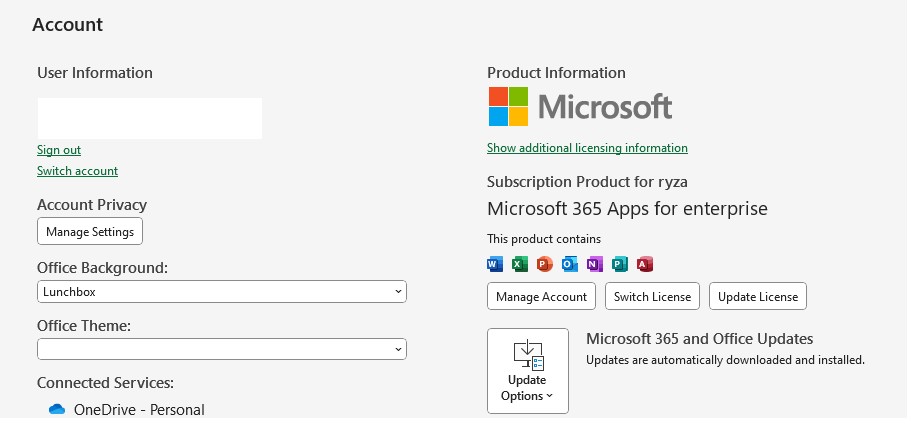Click the Word app icon
The width and height of the screenshot is (909, 423).
[495, 265]
